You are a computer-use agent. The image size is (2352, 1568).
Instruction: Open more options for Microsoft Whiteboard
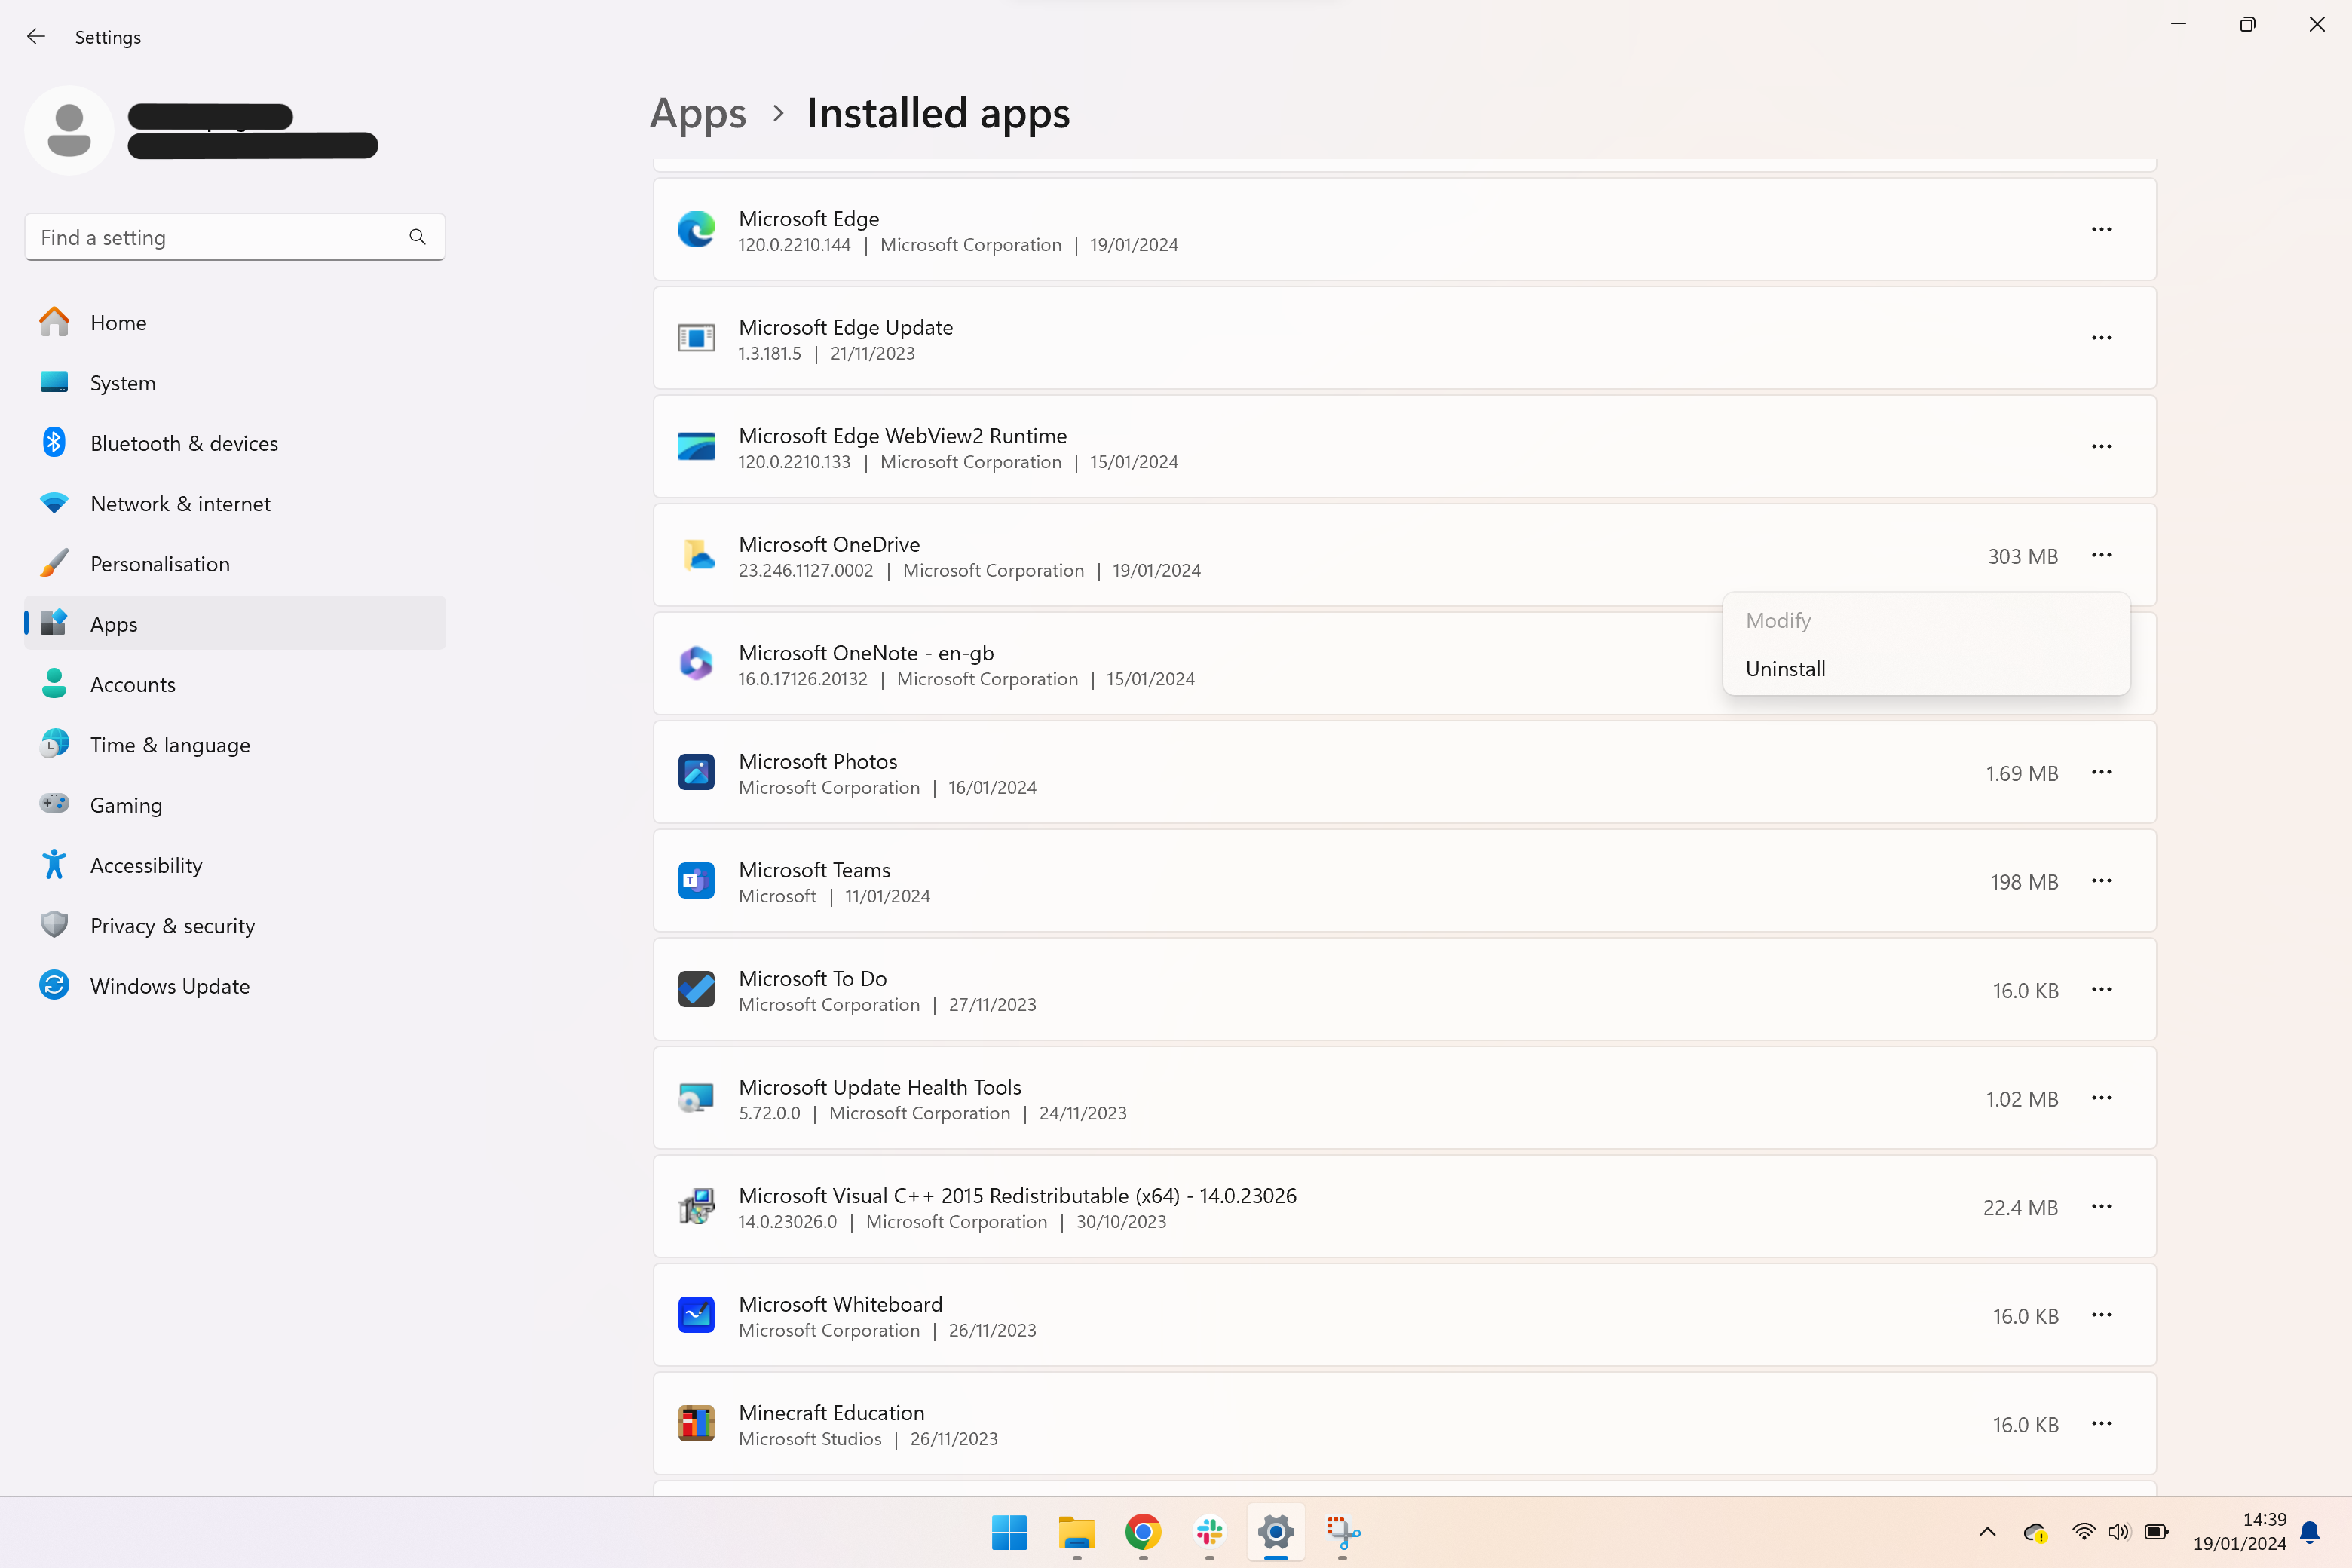point(2101,1315)
